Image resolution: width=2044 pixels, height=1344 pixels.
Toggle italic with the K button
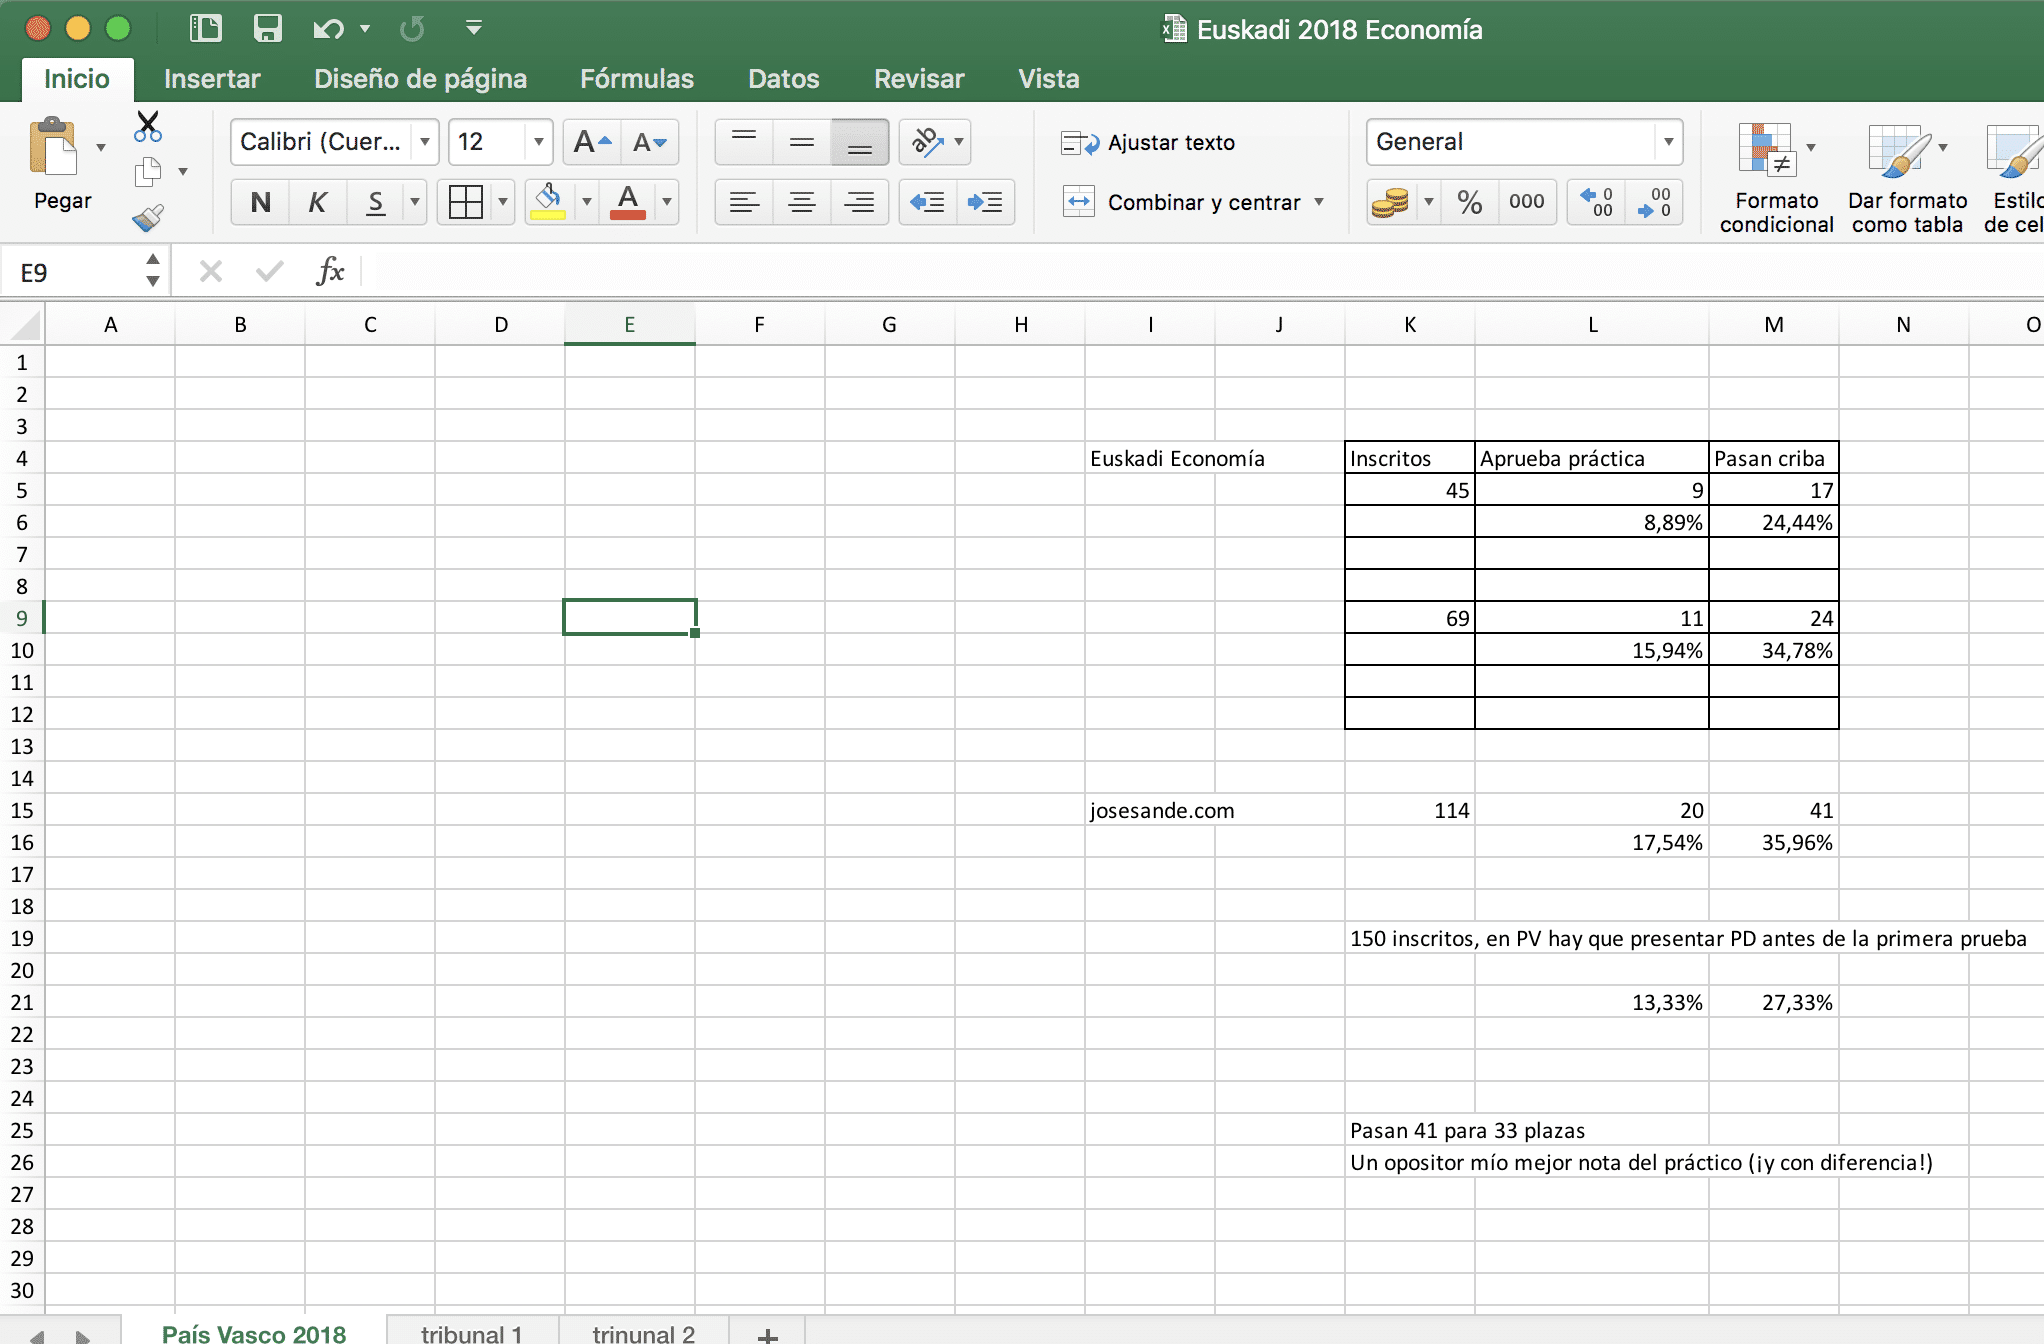click(318, 202)
